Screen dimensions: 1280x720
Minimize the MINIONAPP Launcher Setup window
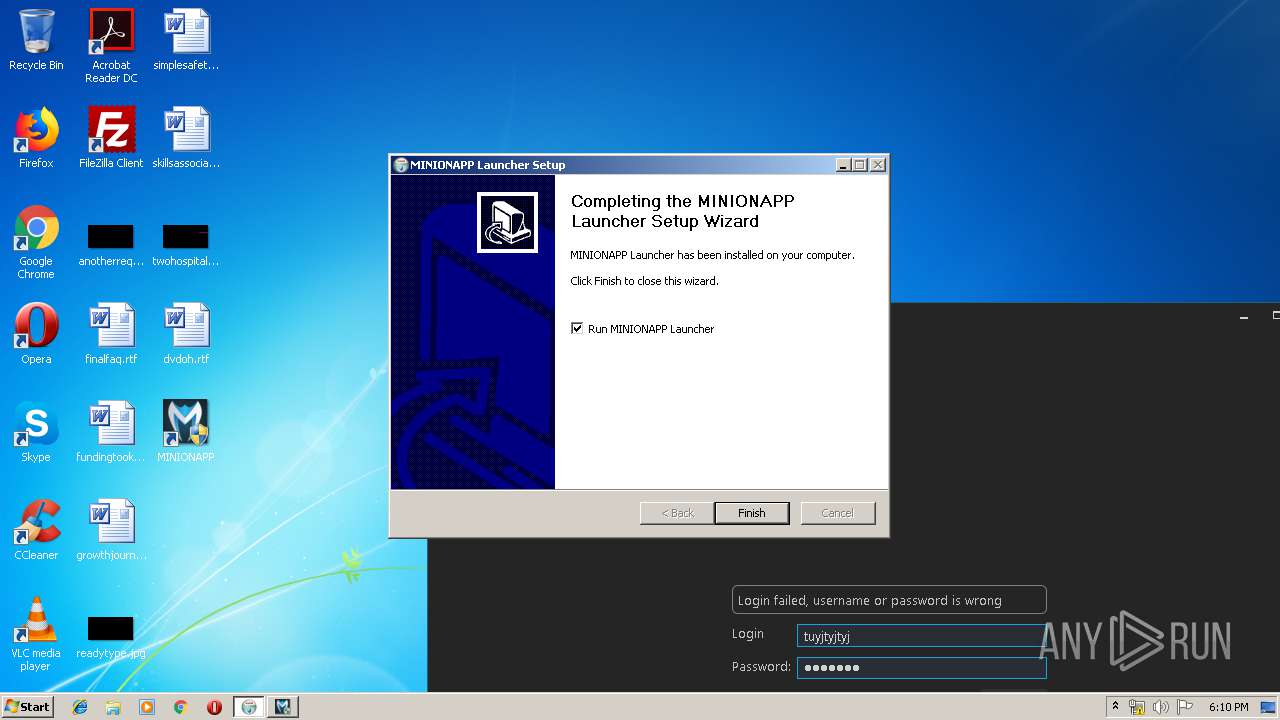pyautogui.click(x=843, y=165)
